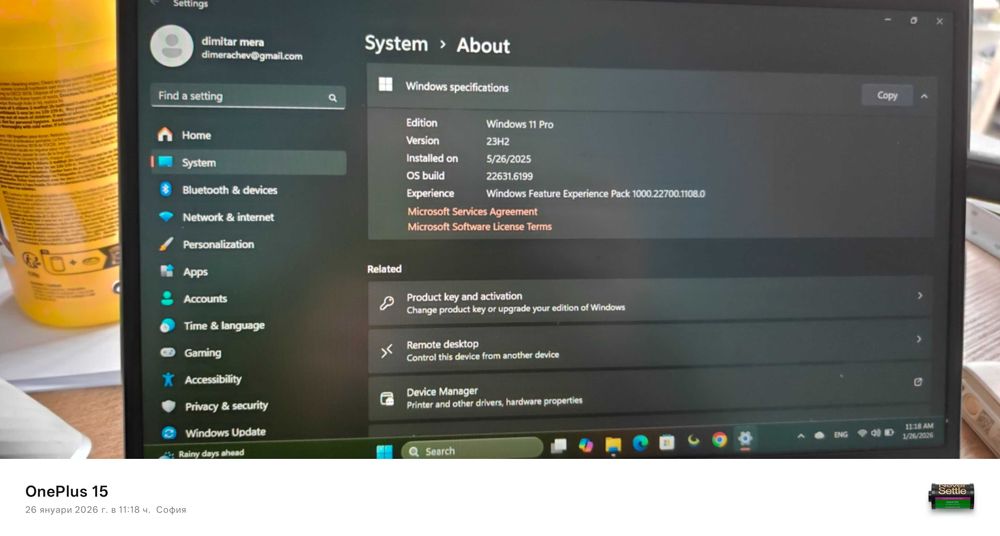Click the chevron on Product key and activation
This screenshot has width=1000, height=536.
[x=920, y=295]
